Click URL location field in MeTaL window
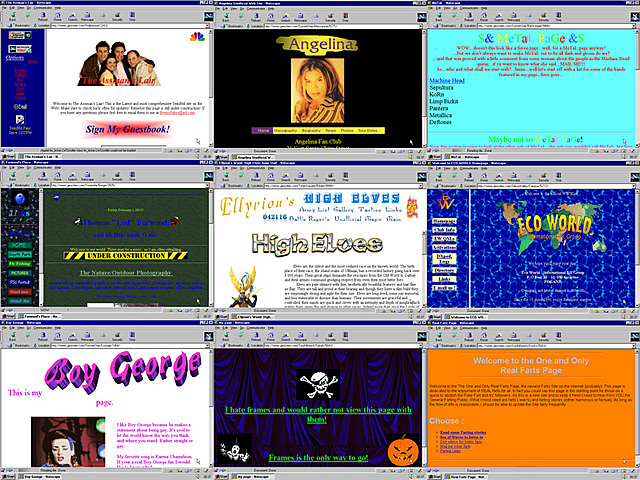 [554, 26]
